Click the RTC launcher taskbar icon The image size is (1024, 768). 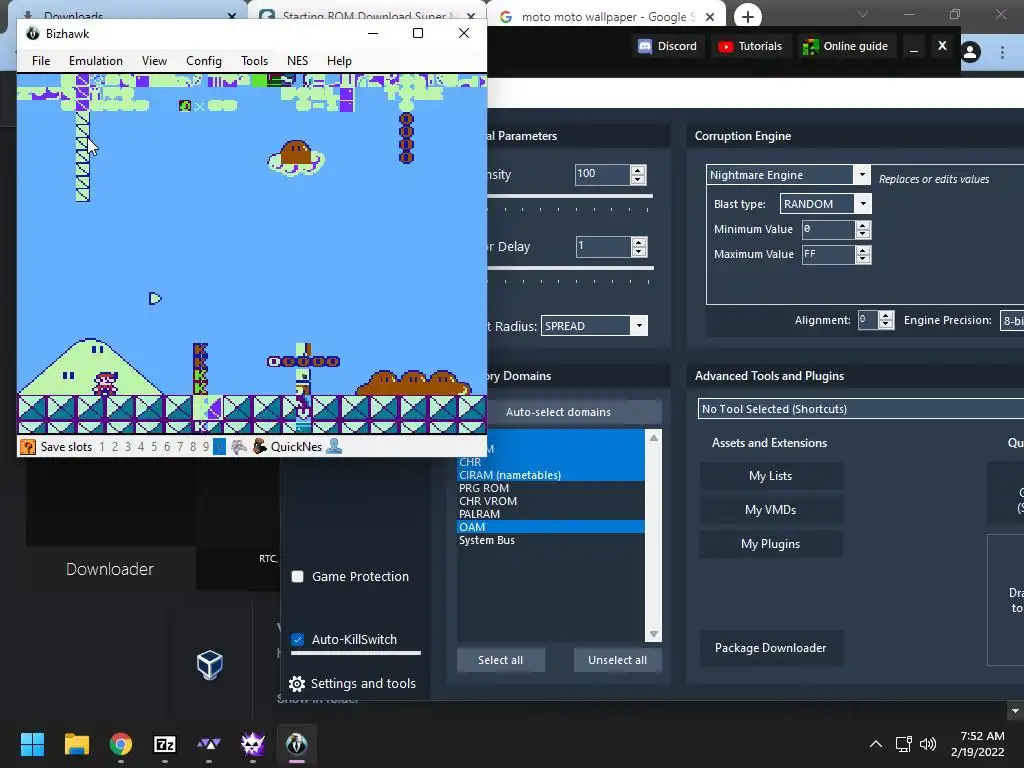[209, 744]
